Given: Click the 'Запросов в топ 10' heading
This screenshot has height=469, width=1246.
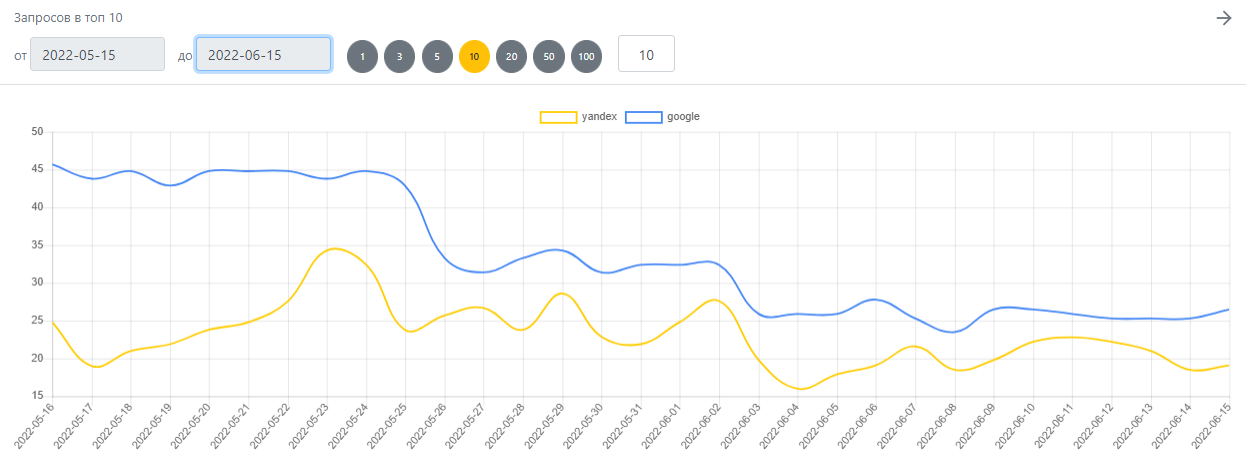Looking at the screenshot, I should coord(68,18).
